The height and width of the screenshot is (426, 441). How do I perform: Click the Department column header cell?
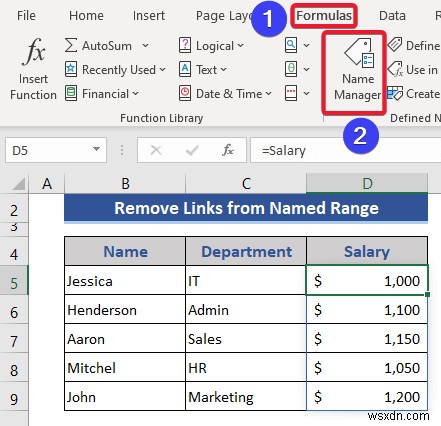click(246, 251)
